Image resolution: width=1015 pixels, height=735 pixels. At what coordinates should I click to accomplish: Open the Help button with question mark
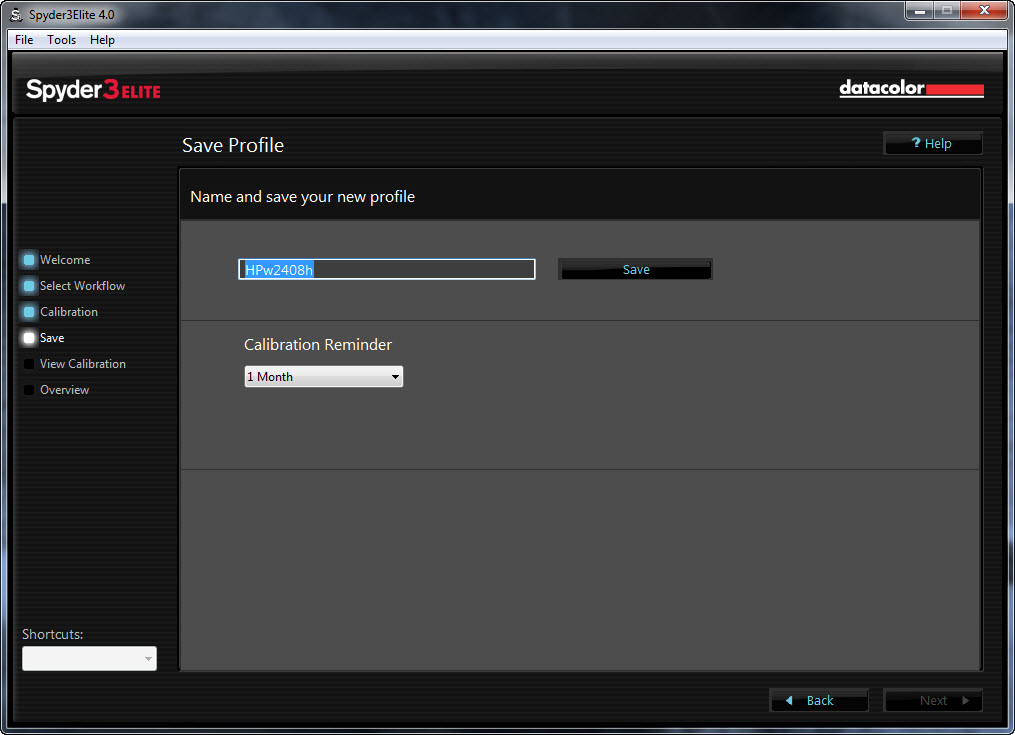932,144
